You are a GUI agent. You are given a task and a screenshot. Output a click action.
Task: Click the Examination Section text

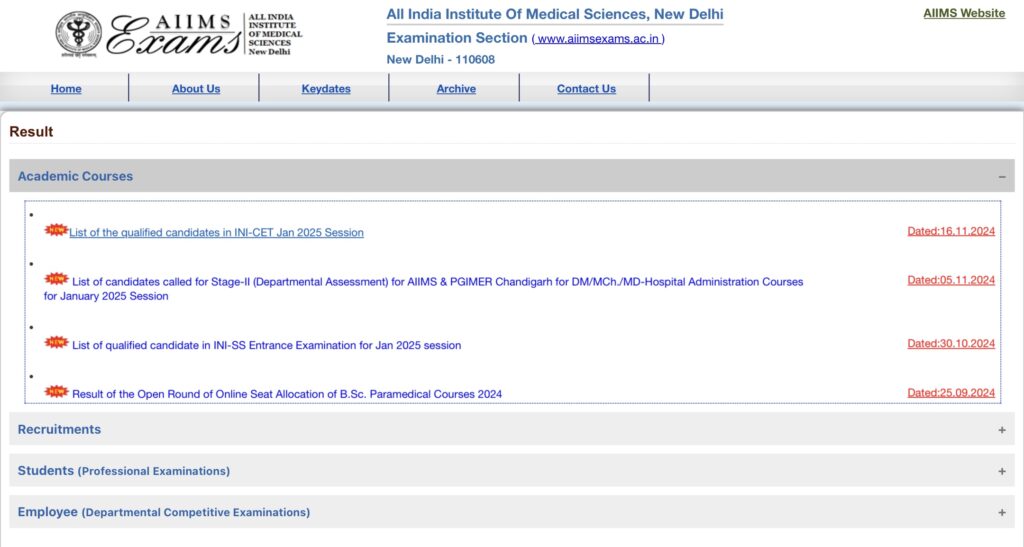point(456,38)
